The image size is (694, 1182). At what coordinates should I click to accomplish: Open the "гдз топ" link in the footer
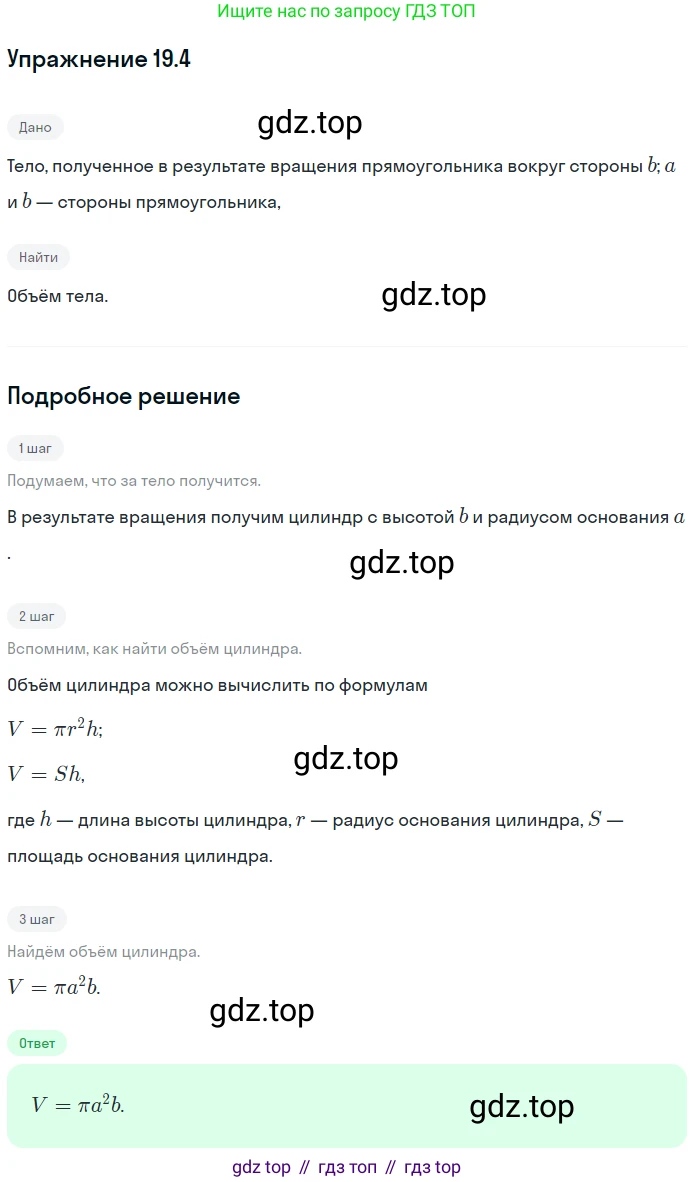pyautogui.click(x=347, y=1167)
